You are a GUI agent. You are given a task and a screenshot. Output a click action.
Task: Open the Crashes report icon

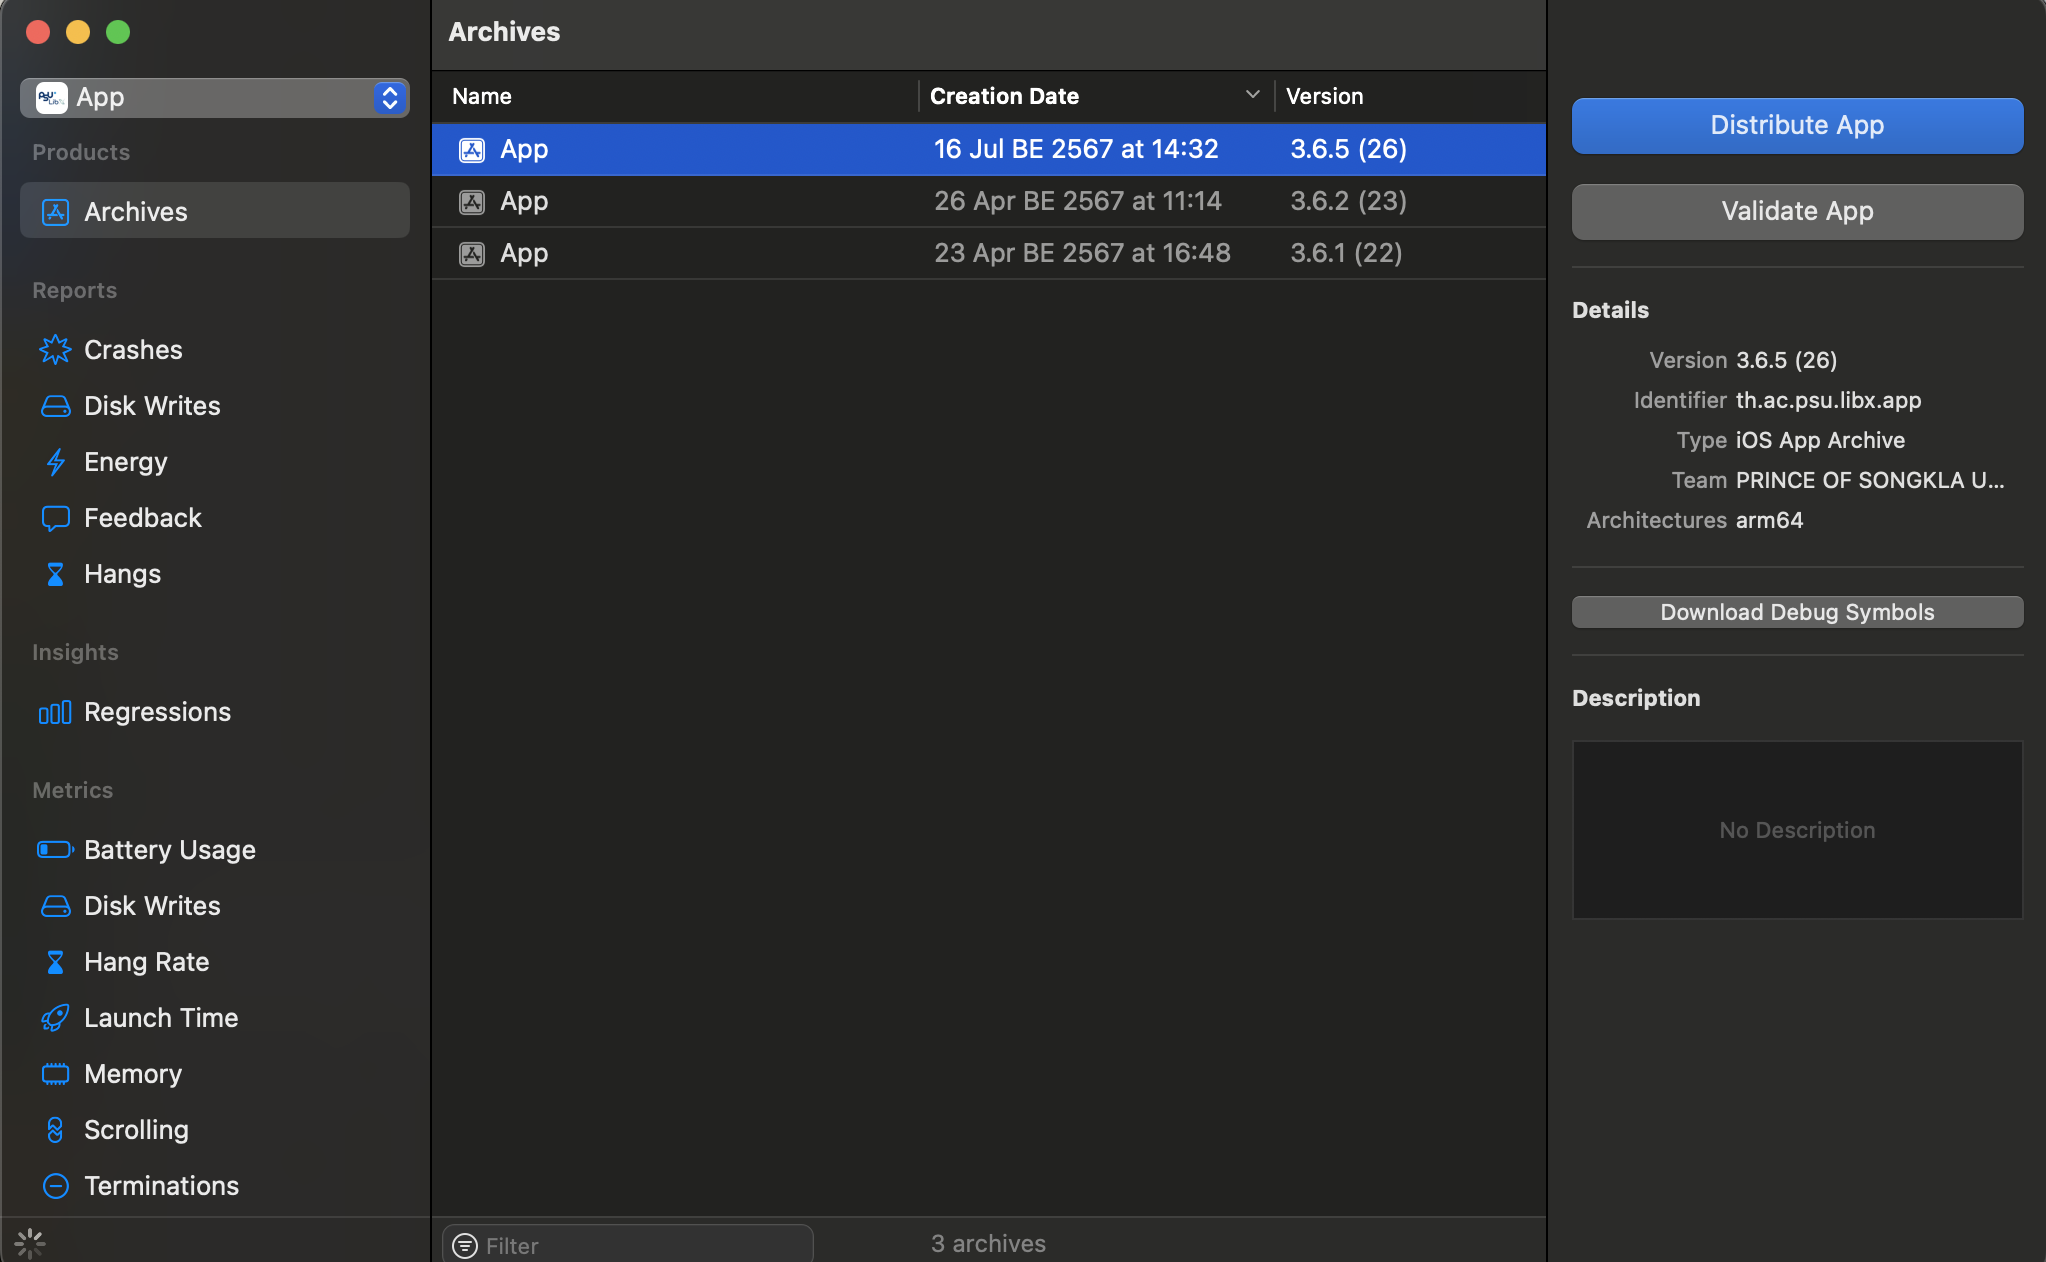[55, 350]
